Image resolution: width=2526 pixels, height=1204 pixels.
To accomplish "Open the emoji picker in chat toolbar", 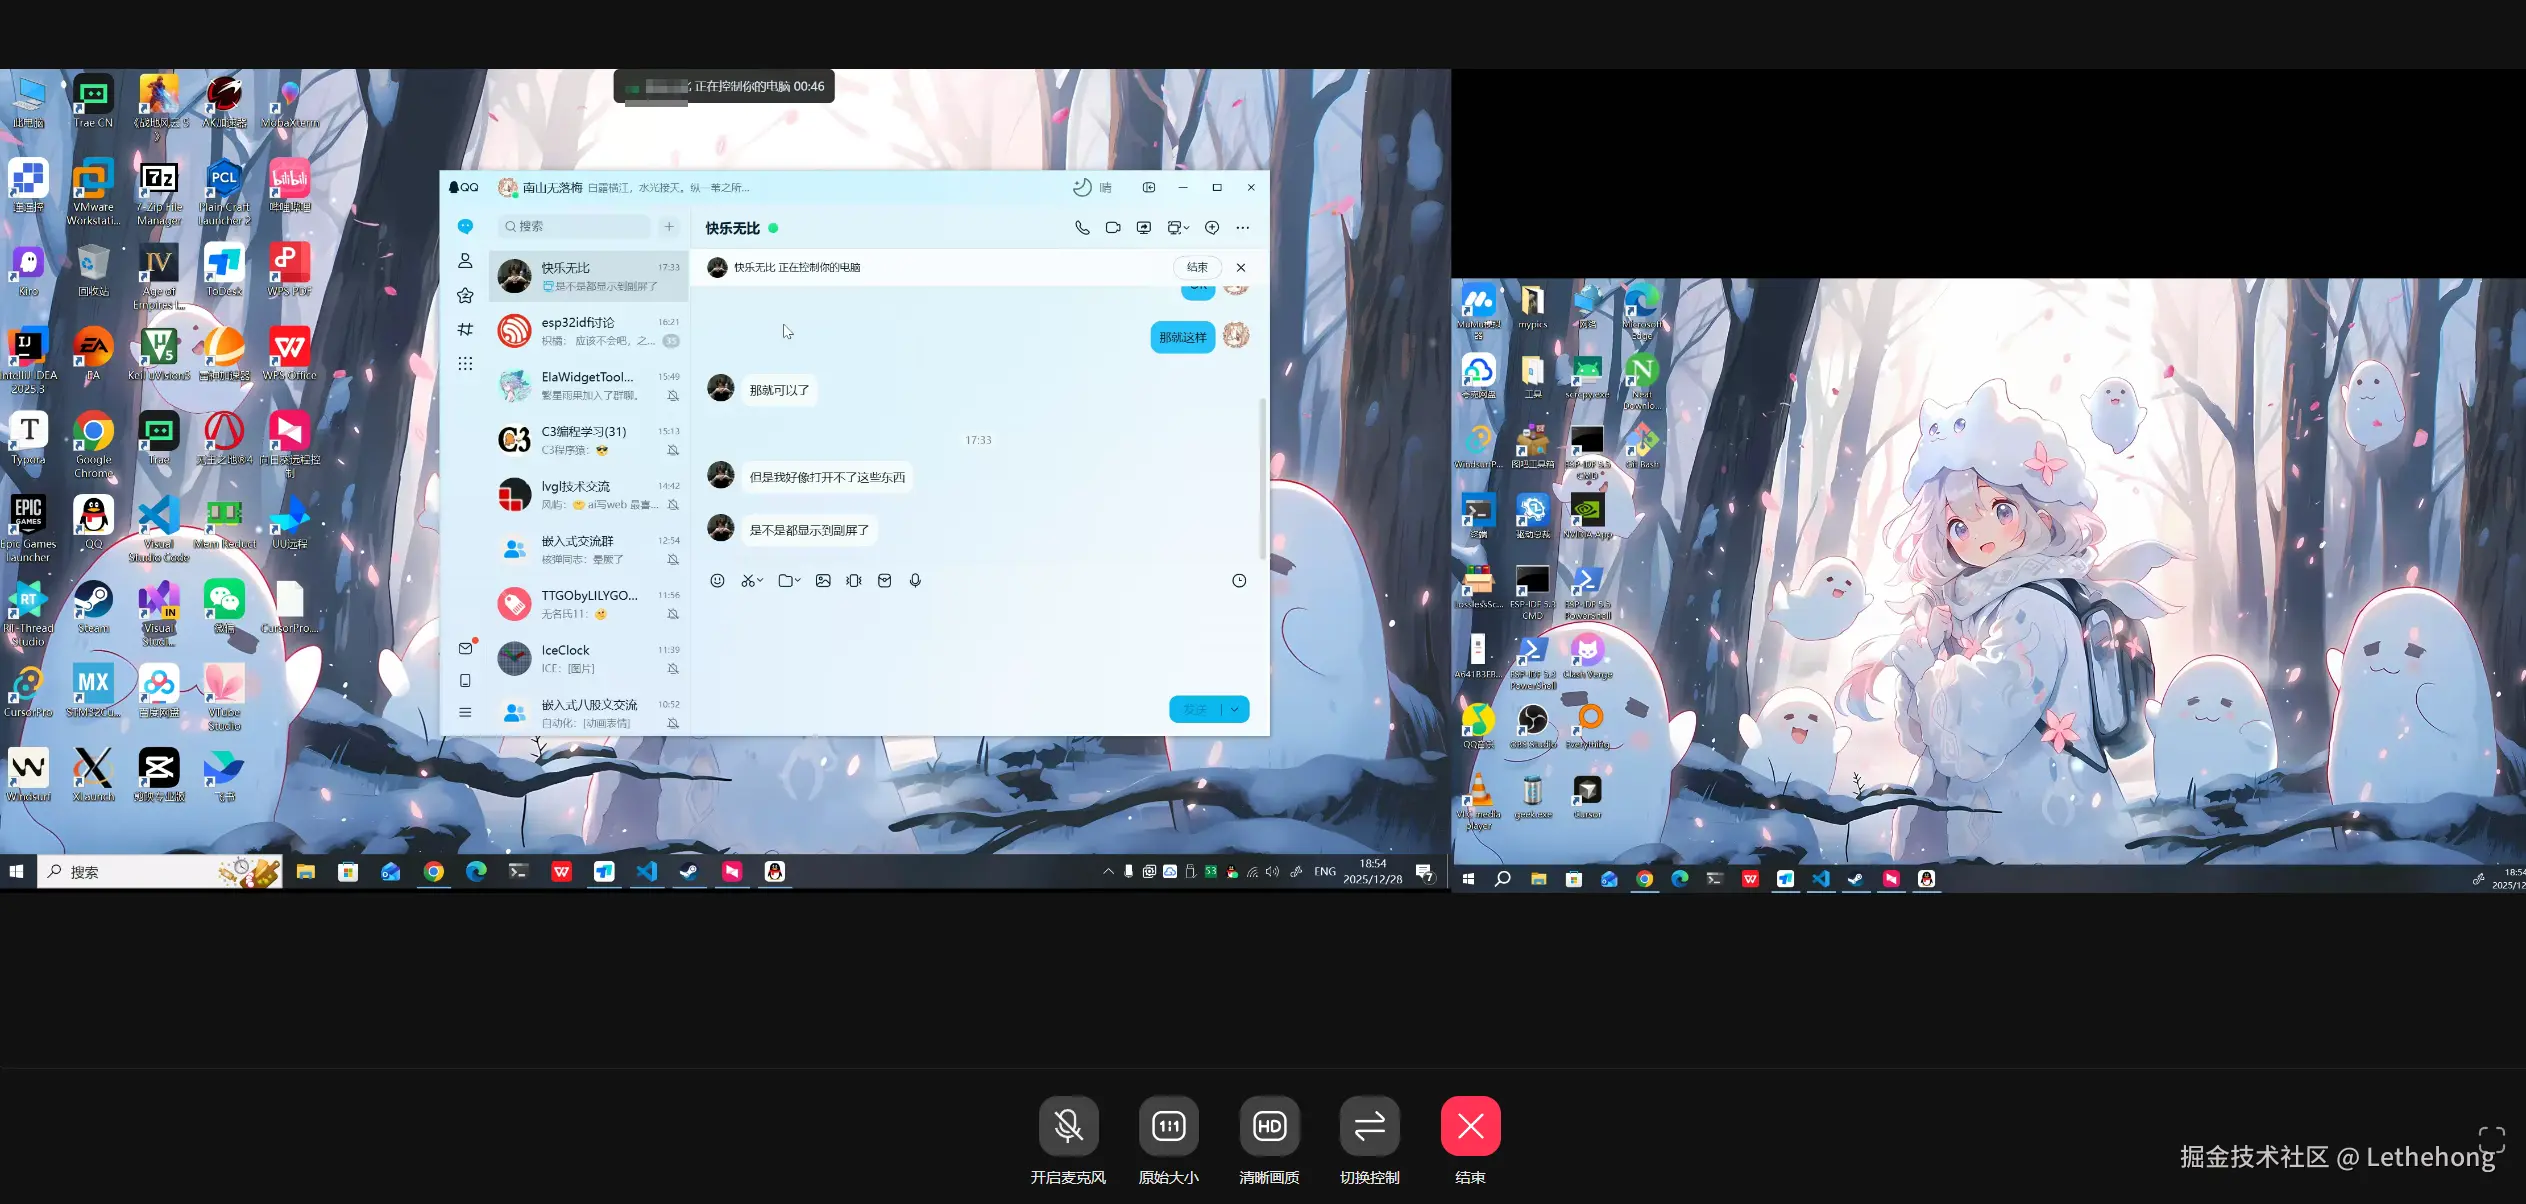I will [717, 581].
